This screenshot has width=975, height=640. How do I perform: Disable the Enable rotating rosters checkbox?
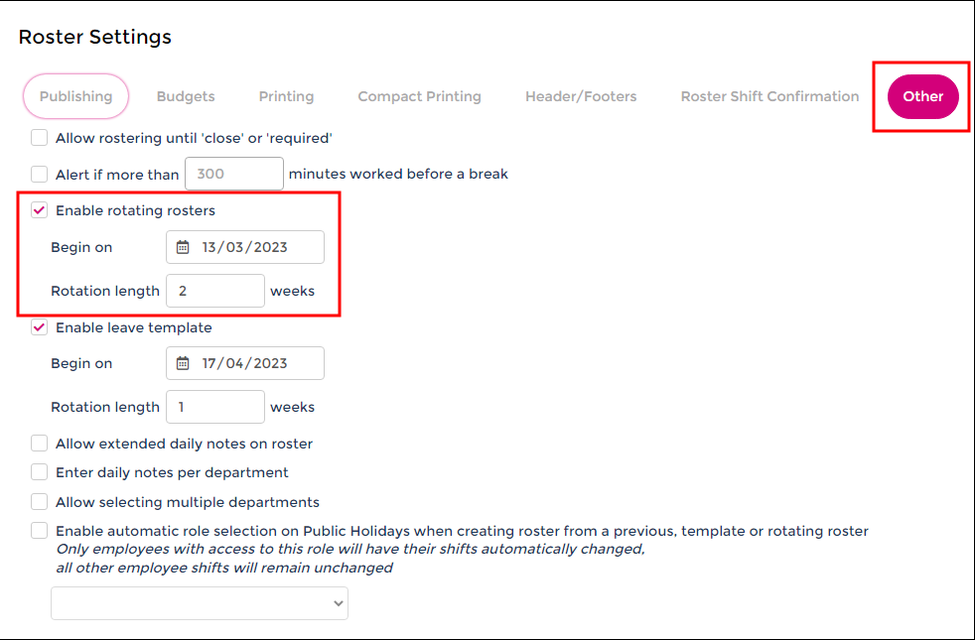tap(39, 210)
